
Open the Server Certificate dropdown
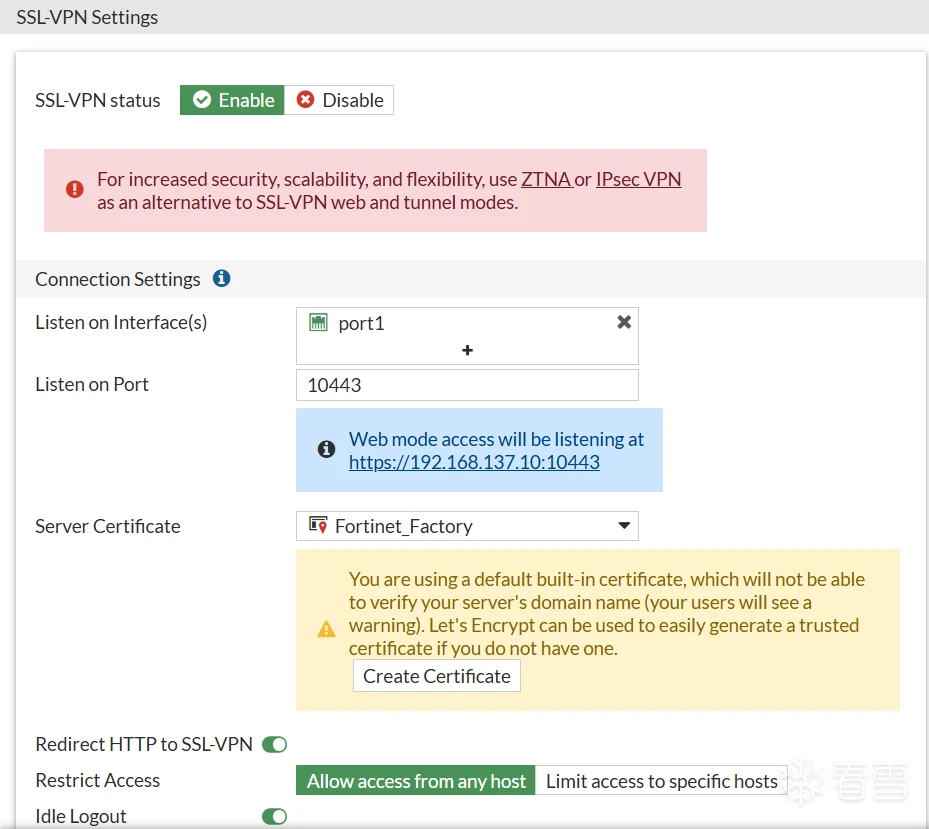click(x=623, y=526)
